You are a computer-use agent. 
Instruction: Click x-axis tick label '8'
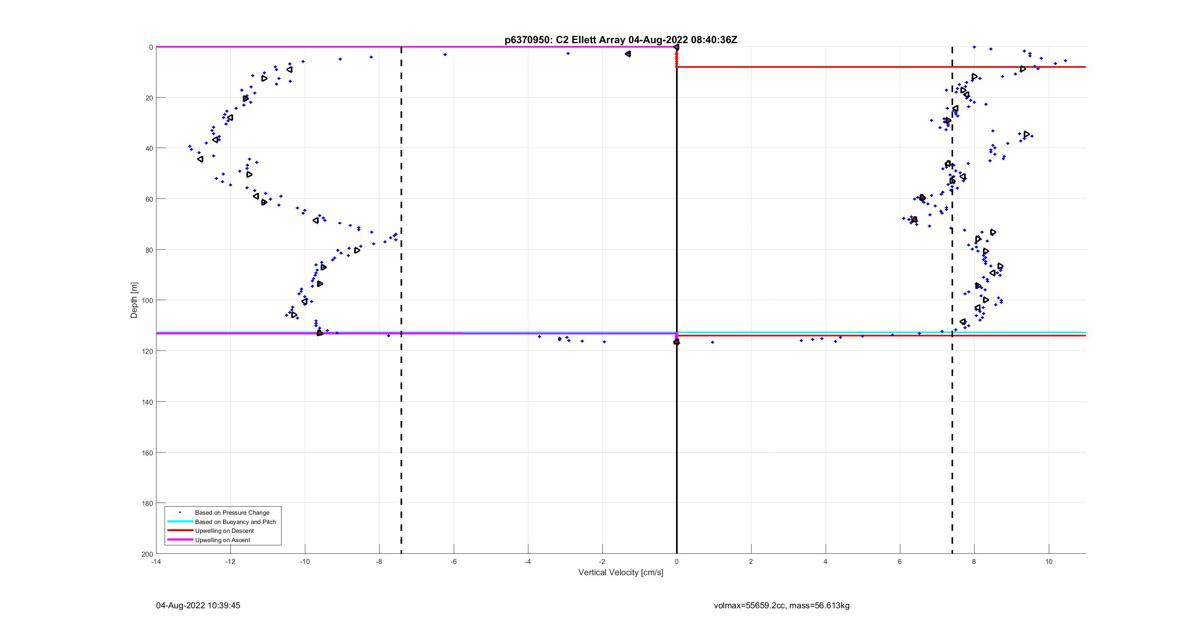point(974,562)
